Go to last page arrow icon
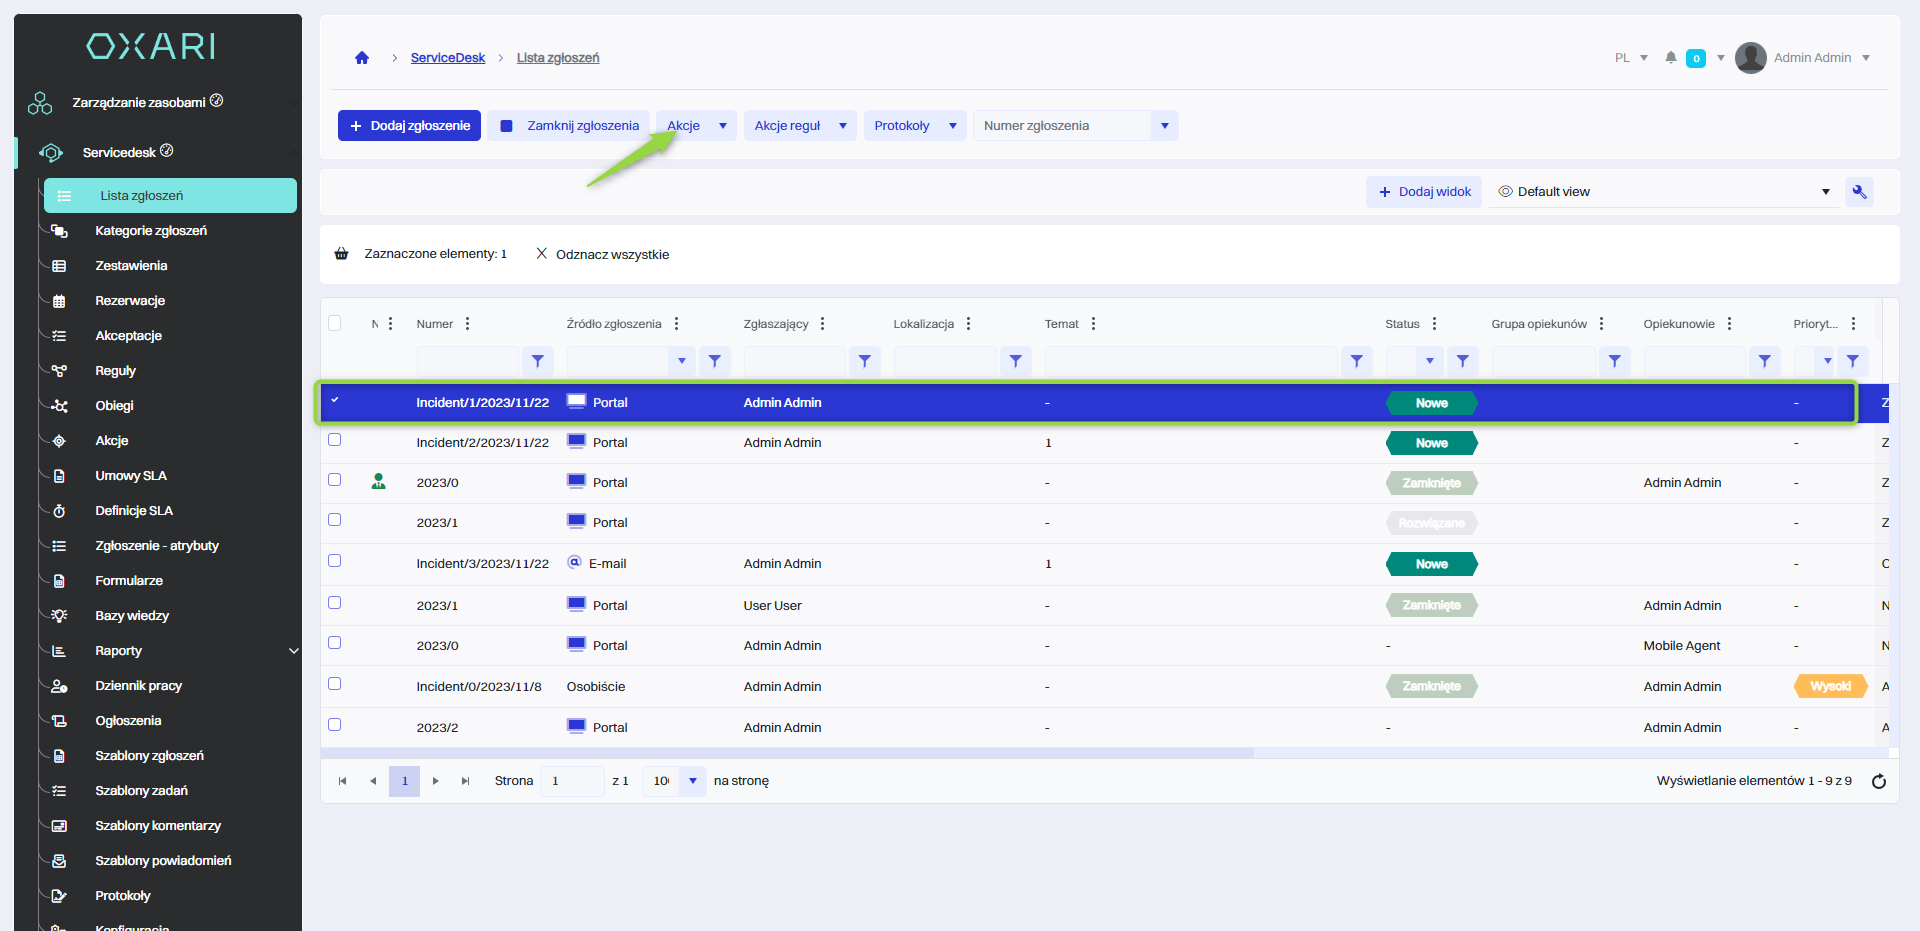Viewport: 1920px width, 931px height. pyautogui.click(x=465, y=781)
